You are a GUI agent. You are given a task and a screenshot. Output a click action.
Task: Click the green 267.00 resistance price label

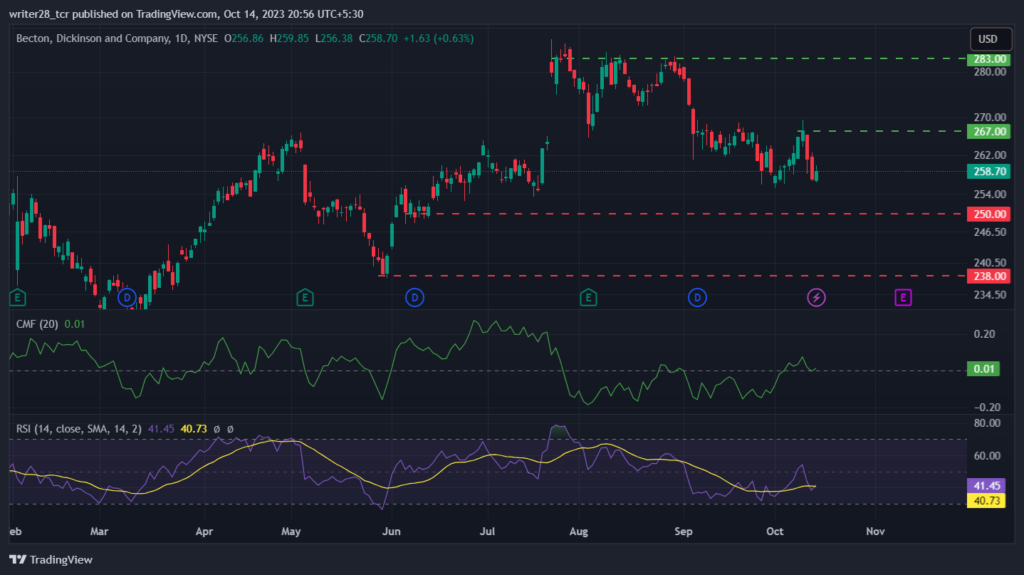989,131
